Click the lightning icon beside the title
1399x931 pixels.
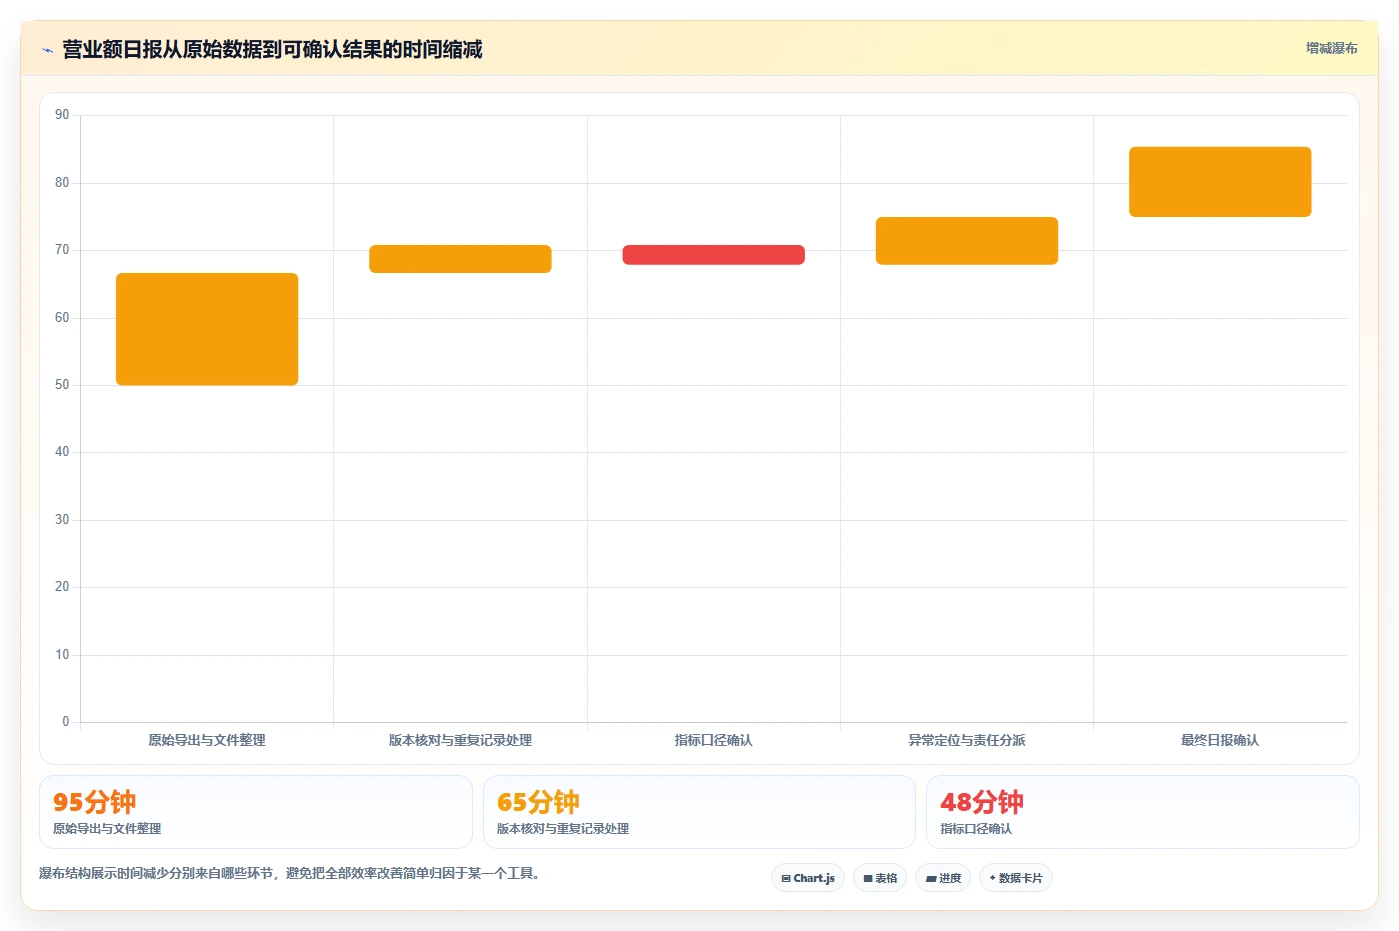point(47,50)
